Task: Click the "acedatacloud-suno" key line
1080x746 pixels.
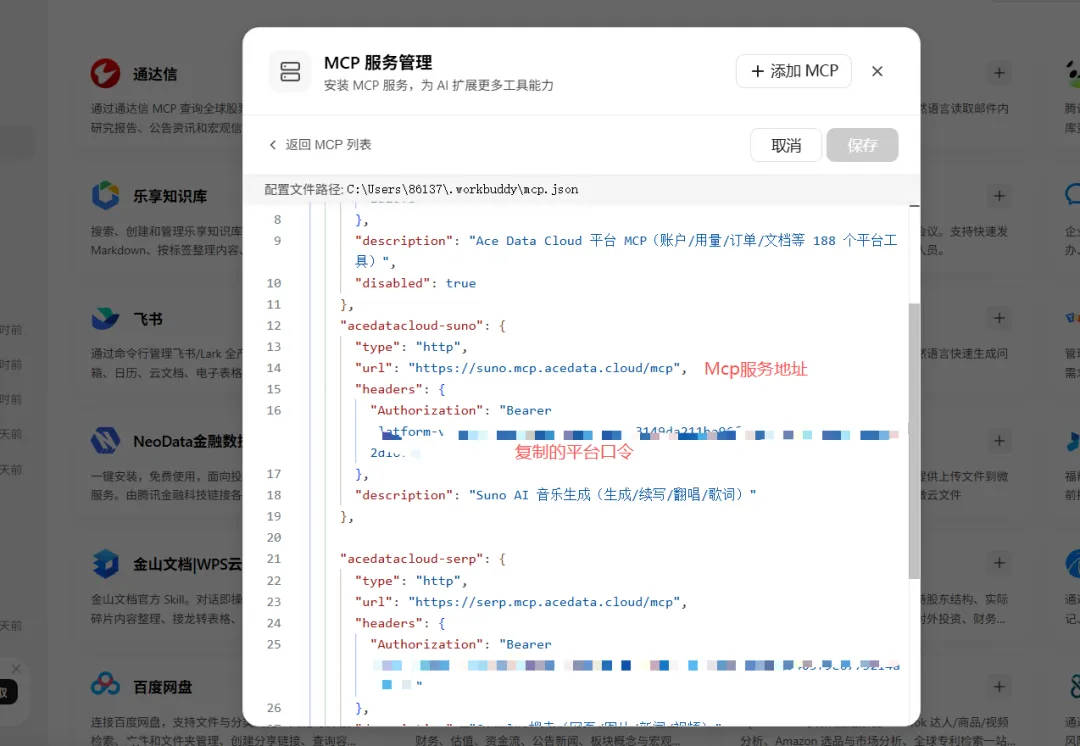Action: point(423,326)
